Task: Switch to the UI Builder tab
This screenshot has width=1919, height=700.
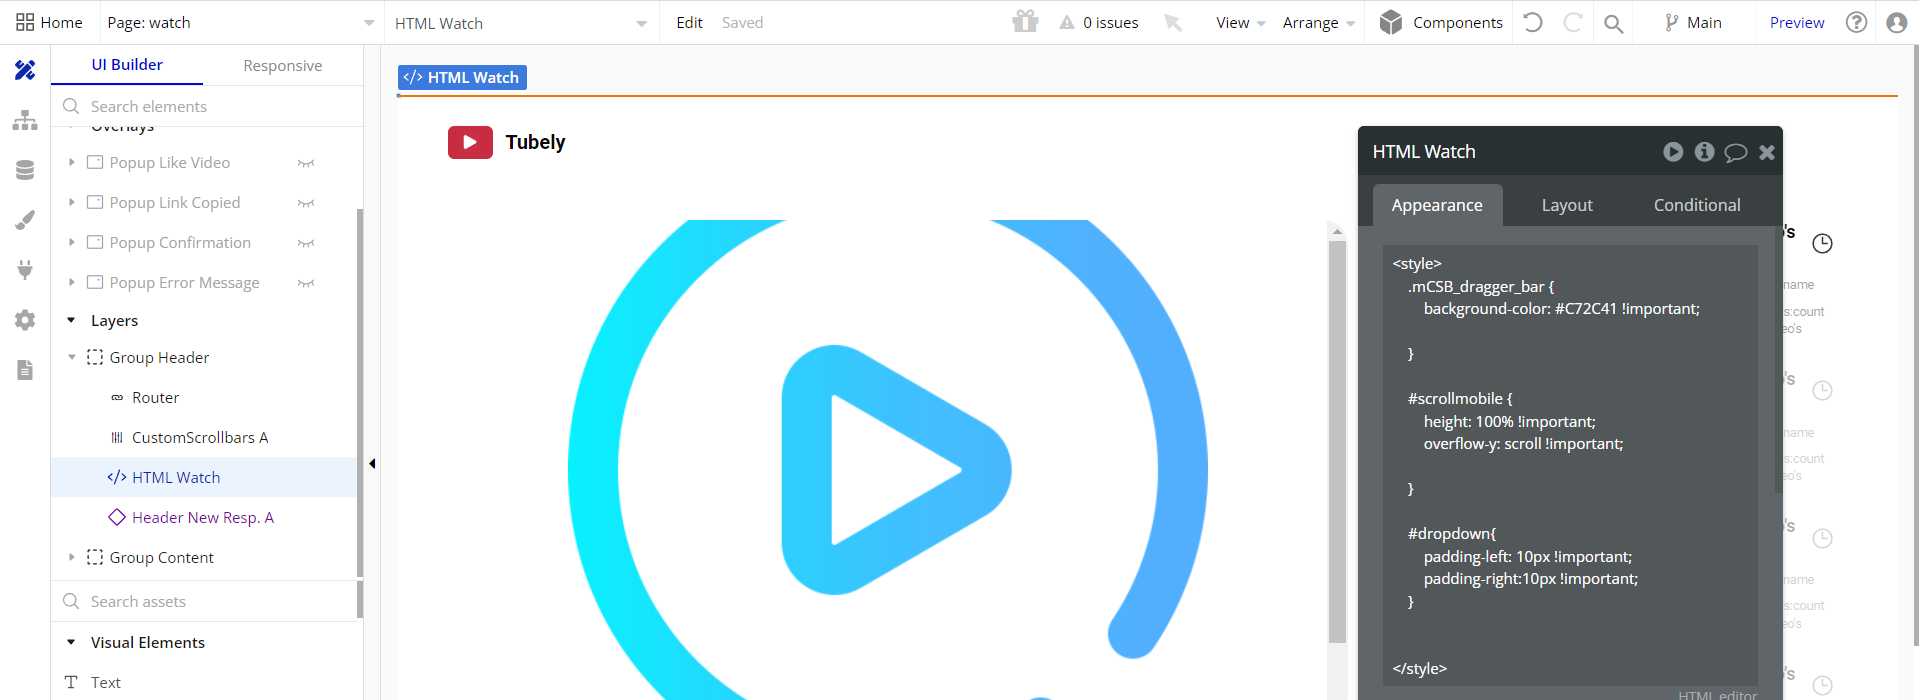Action: pyautogui.click(x=127, y=65)
